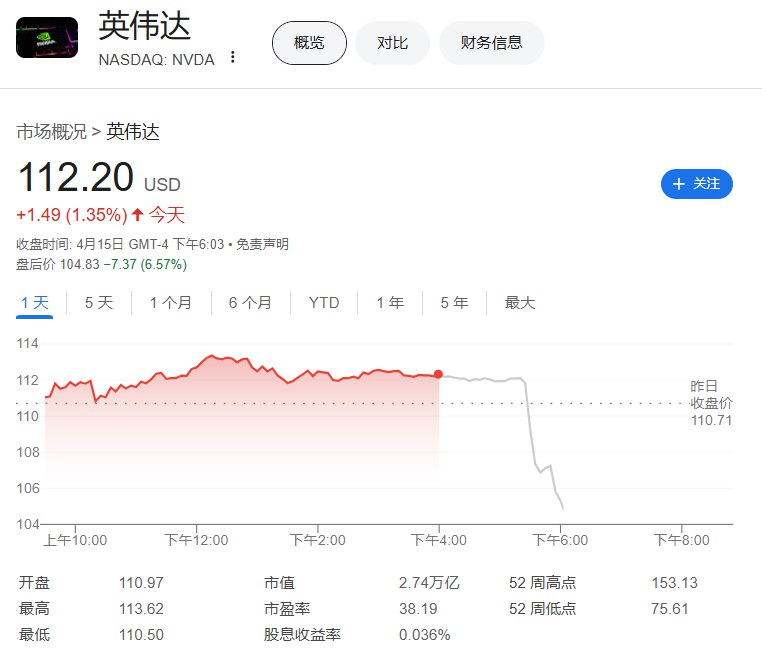Select the 1 年 time range tab
The height and width of the screenshot is (660, 762).
coord(390,303)
